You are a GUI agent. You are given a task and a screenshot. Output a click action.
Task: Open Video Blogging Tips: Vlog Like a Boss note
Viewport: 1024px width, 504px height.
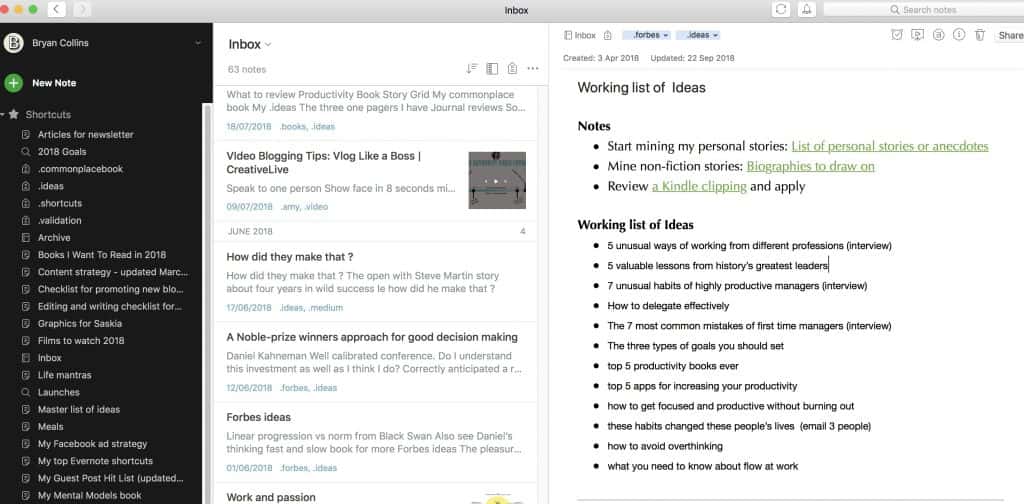tap(375, 181)
